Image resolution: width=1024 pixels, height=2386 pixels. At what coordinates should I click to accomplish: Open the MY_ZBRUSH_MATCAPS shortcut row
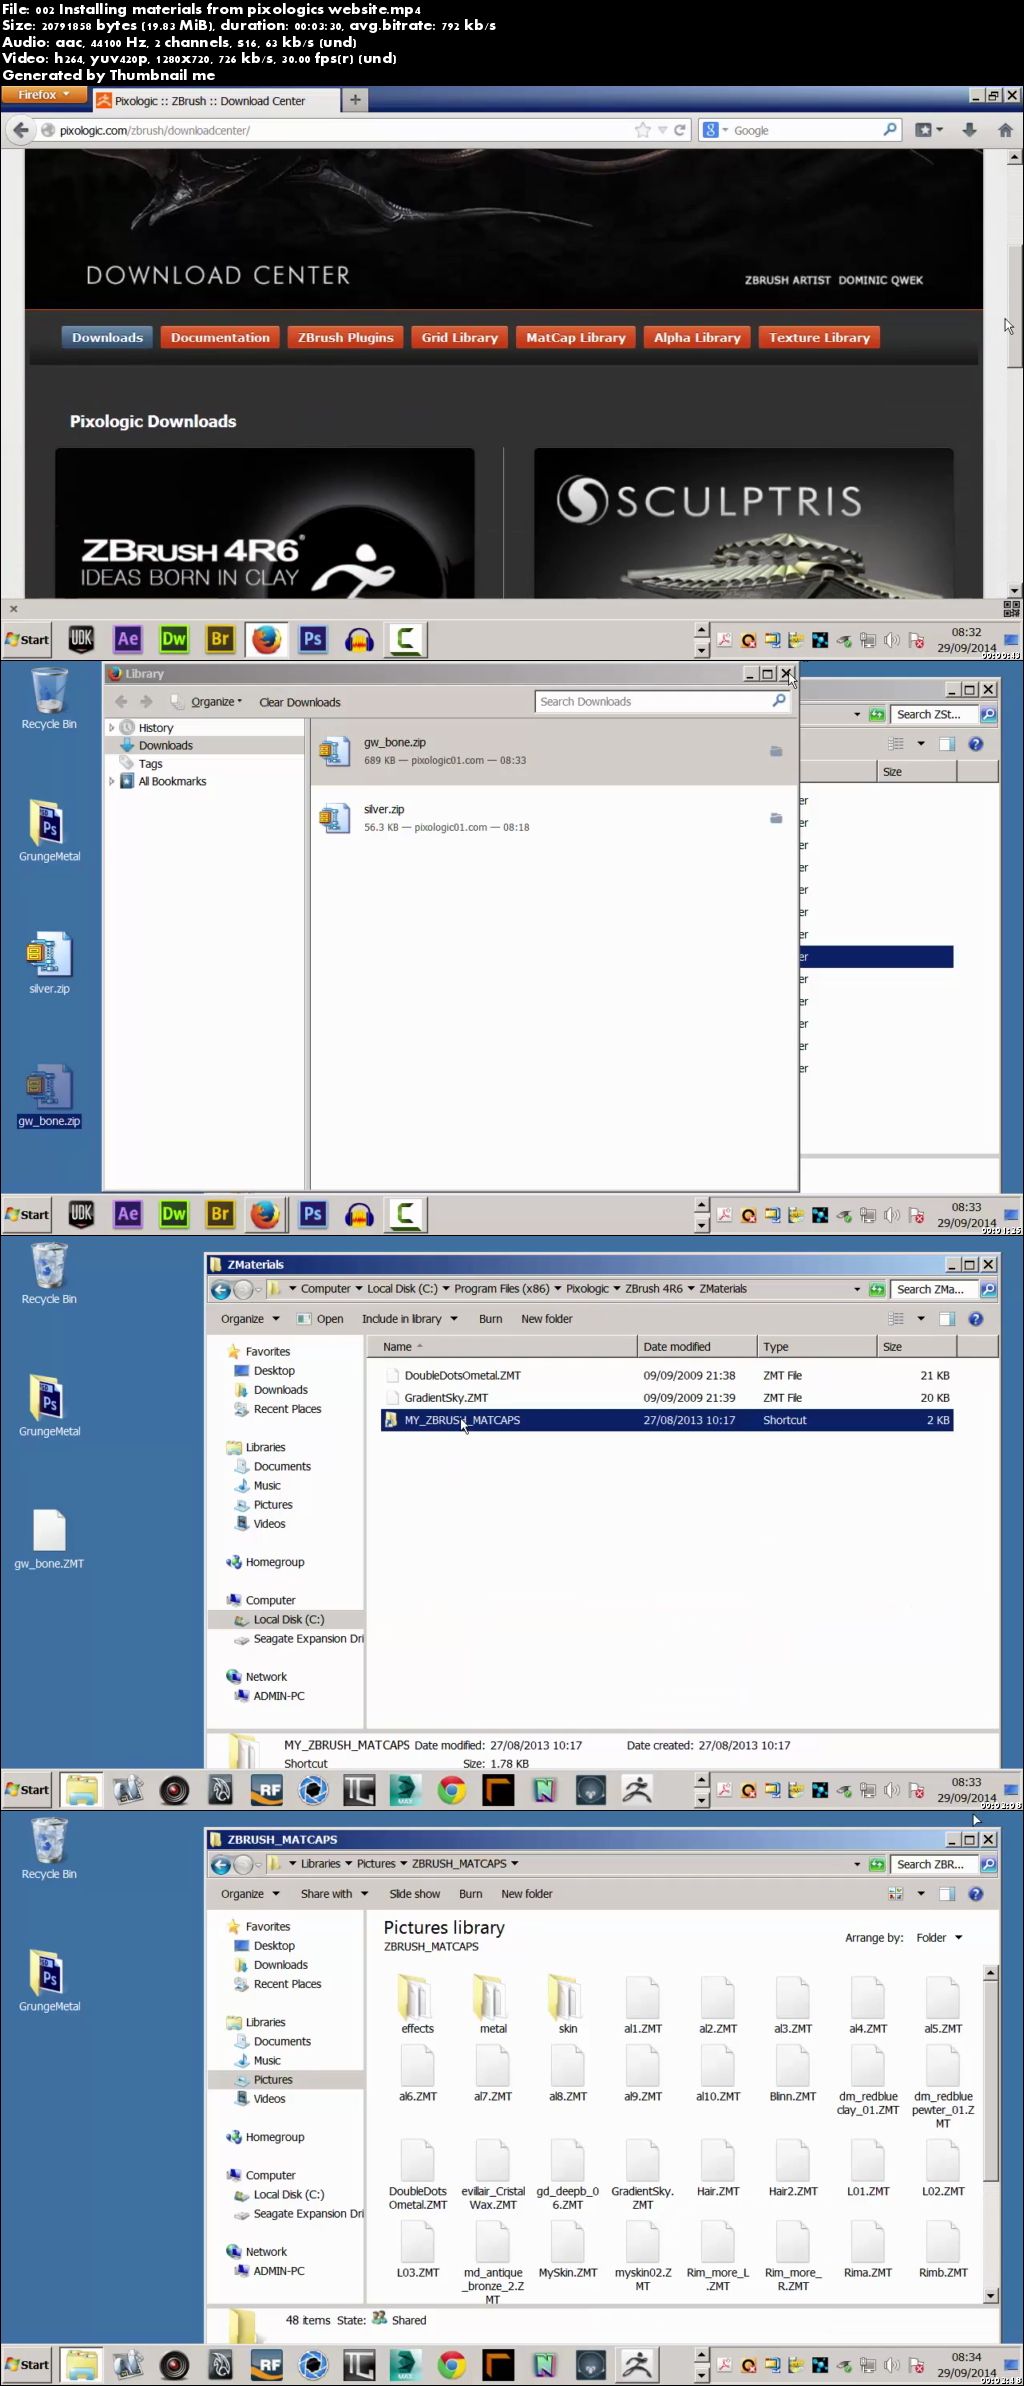tap(667, 1420)
